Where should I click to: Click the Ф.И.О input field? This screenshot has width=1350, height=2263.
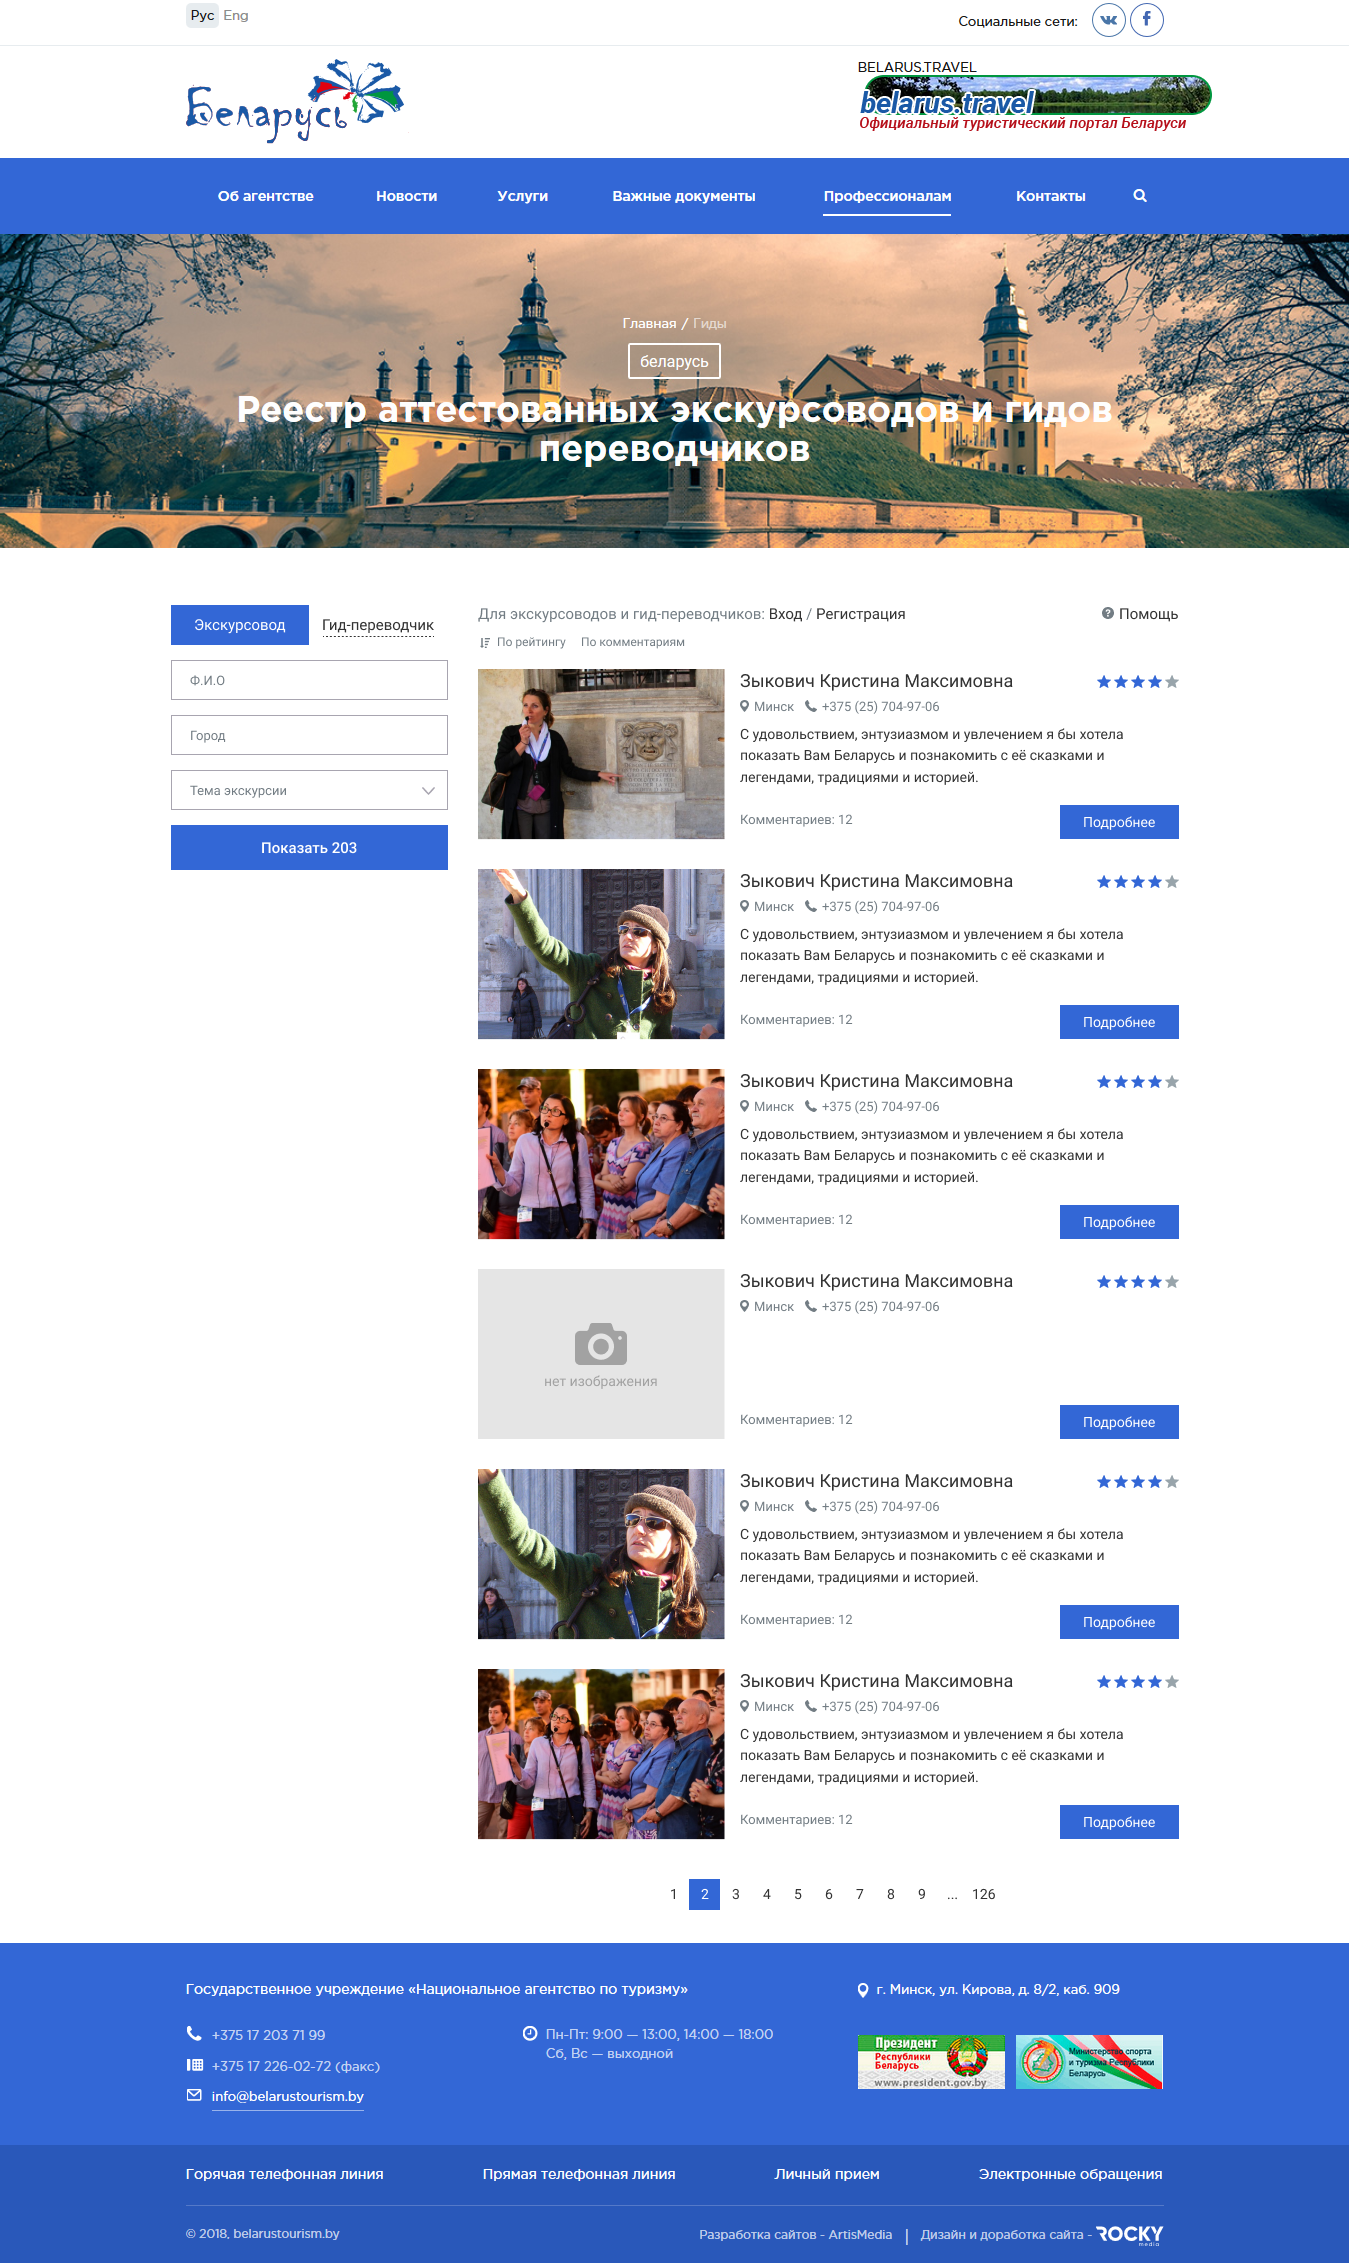click(309, 680)
